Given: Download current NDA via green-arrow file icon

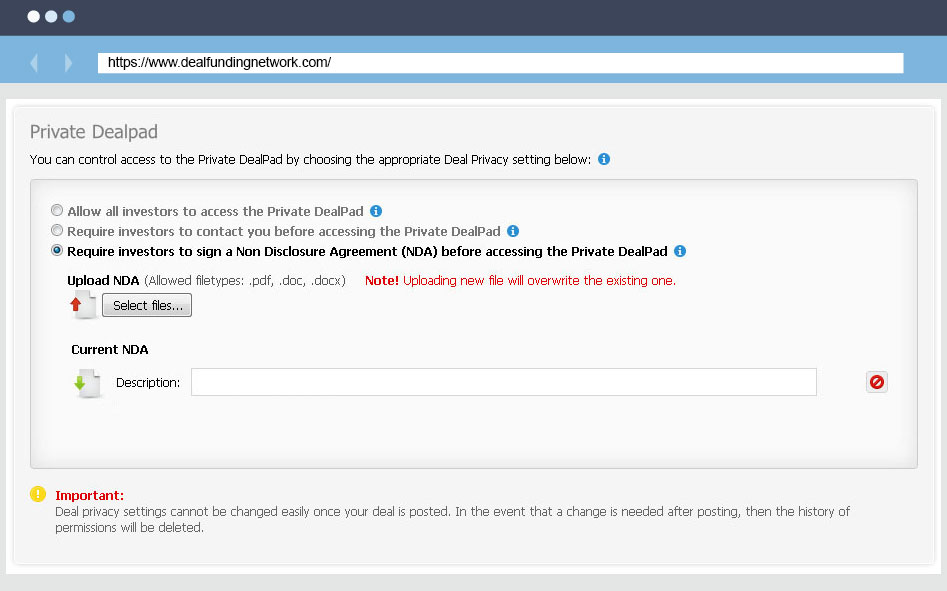Looking at the screenshot, I should pyautogui.click(x=88, y=383).
